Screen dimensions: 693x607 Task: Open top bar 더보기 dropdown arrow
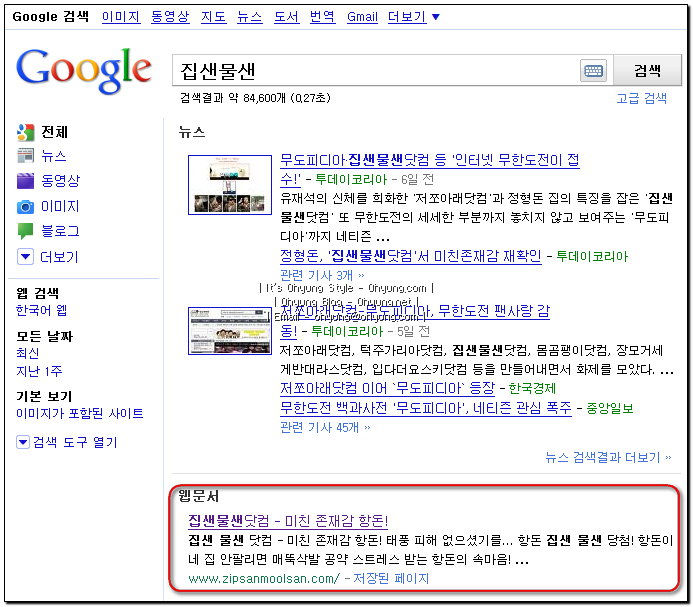[436, 17]
